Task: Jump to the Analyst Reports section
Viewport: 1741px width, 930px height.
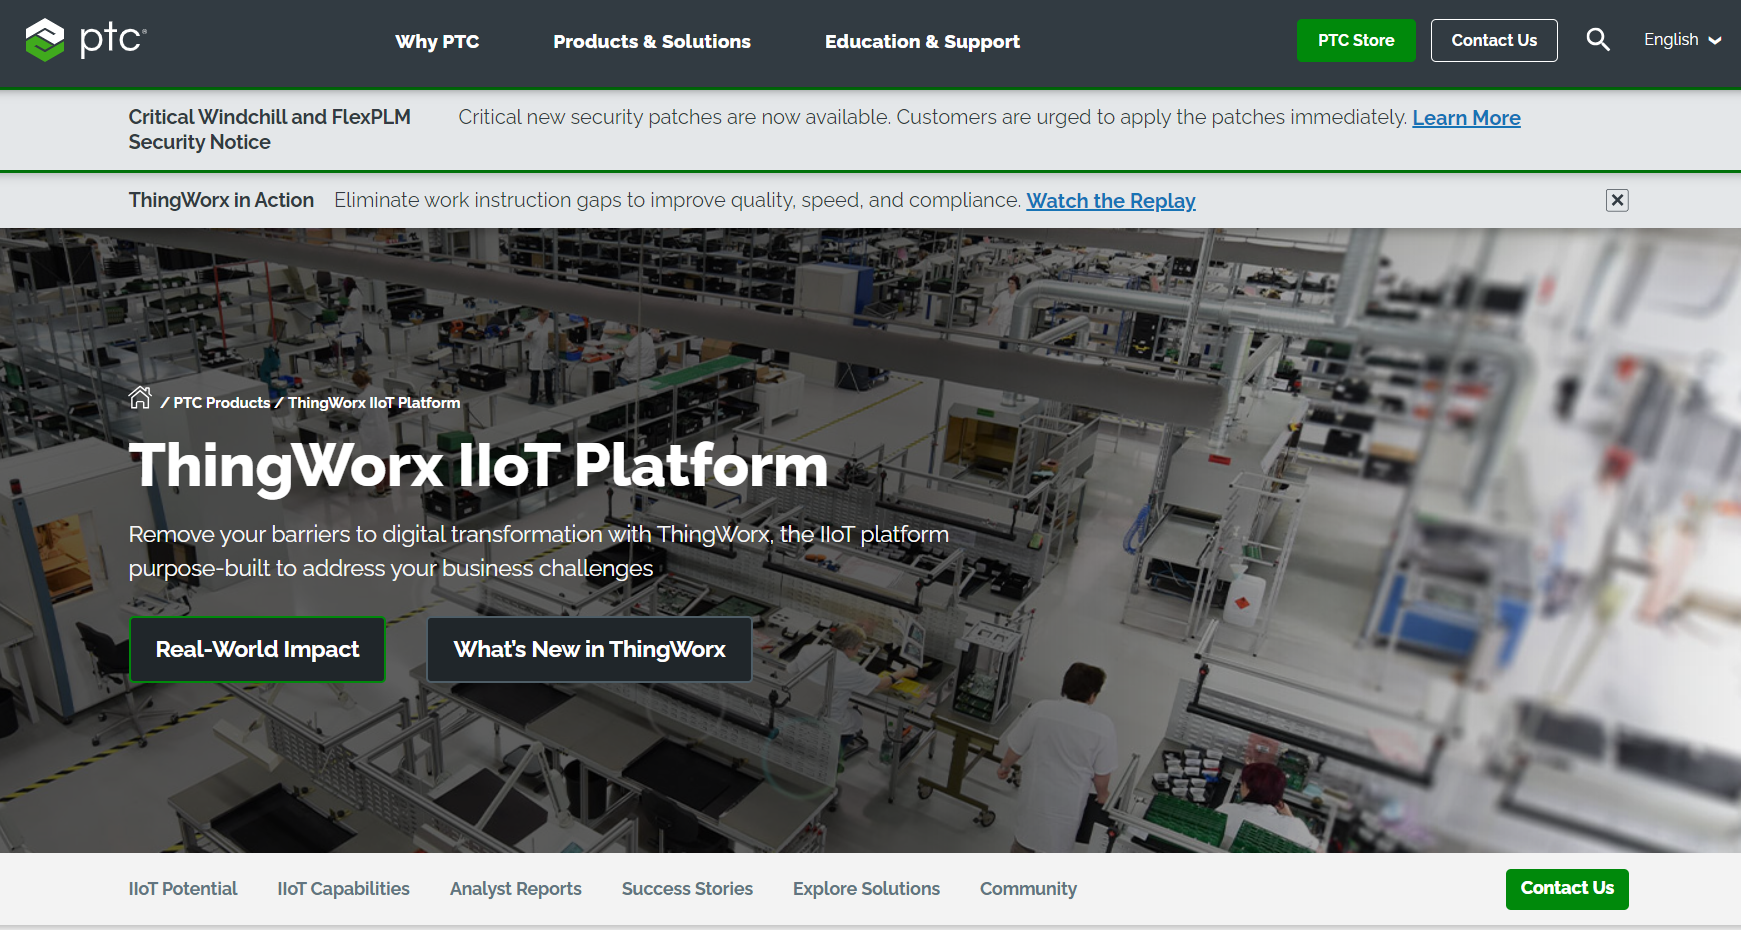Action: pos(515,889)
